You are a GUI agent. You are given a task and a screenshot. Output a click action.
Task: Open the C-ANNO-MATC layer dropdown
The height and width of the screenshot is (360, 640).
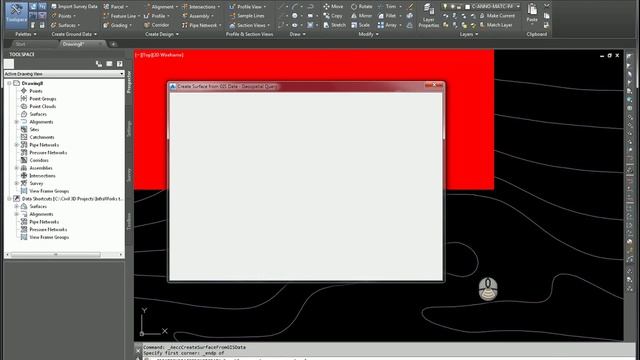tap(481, 7)
